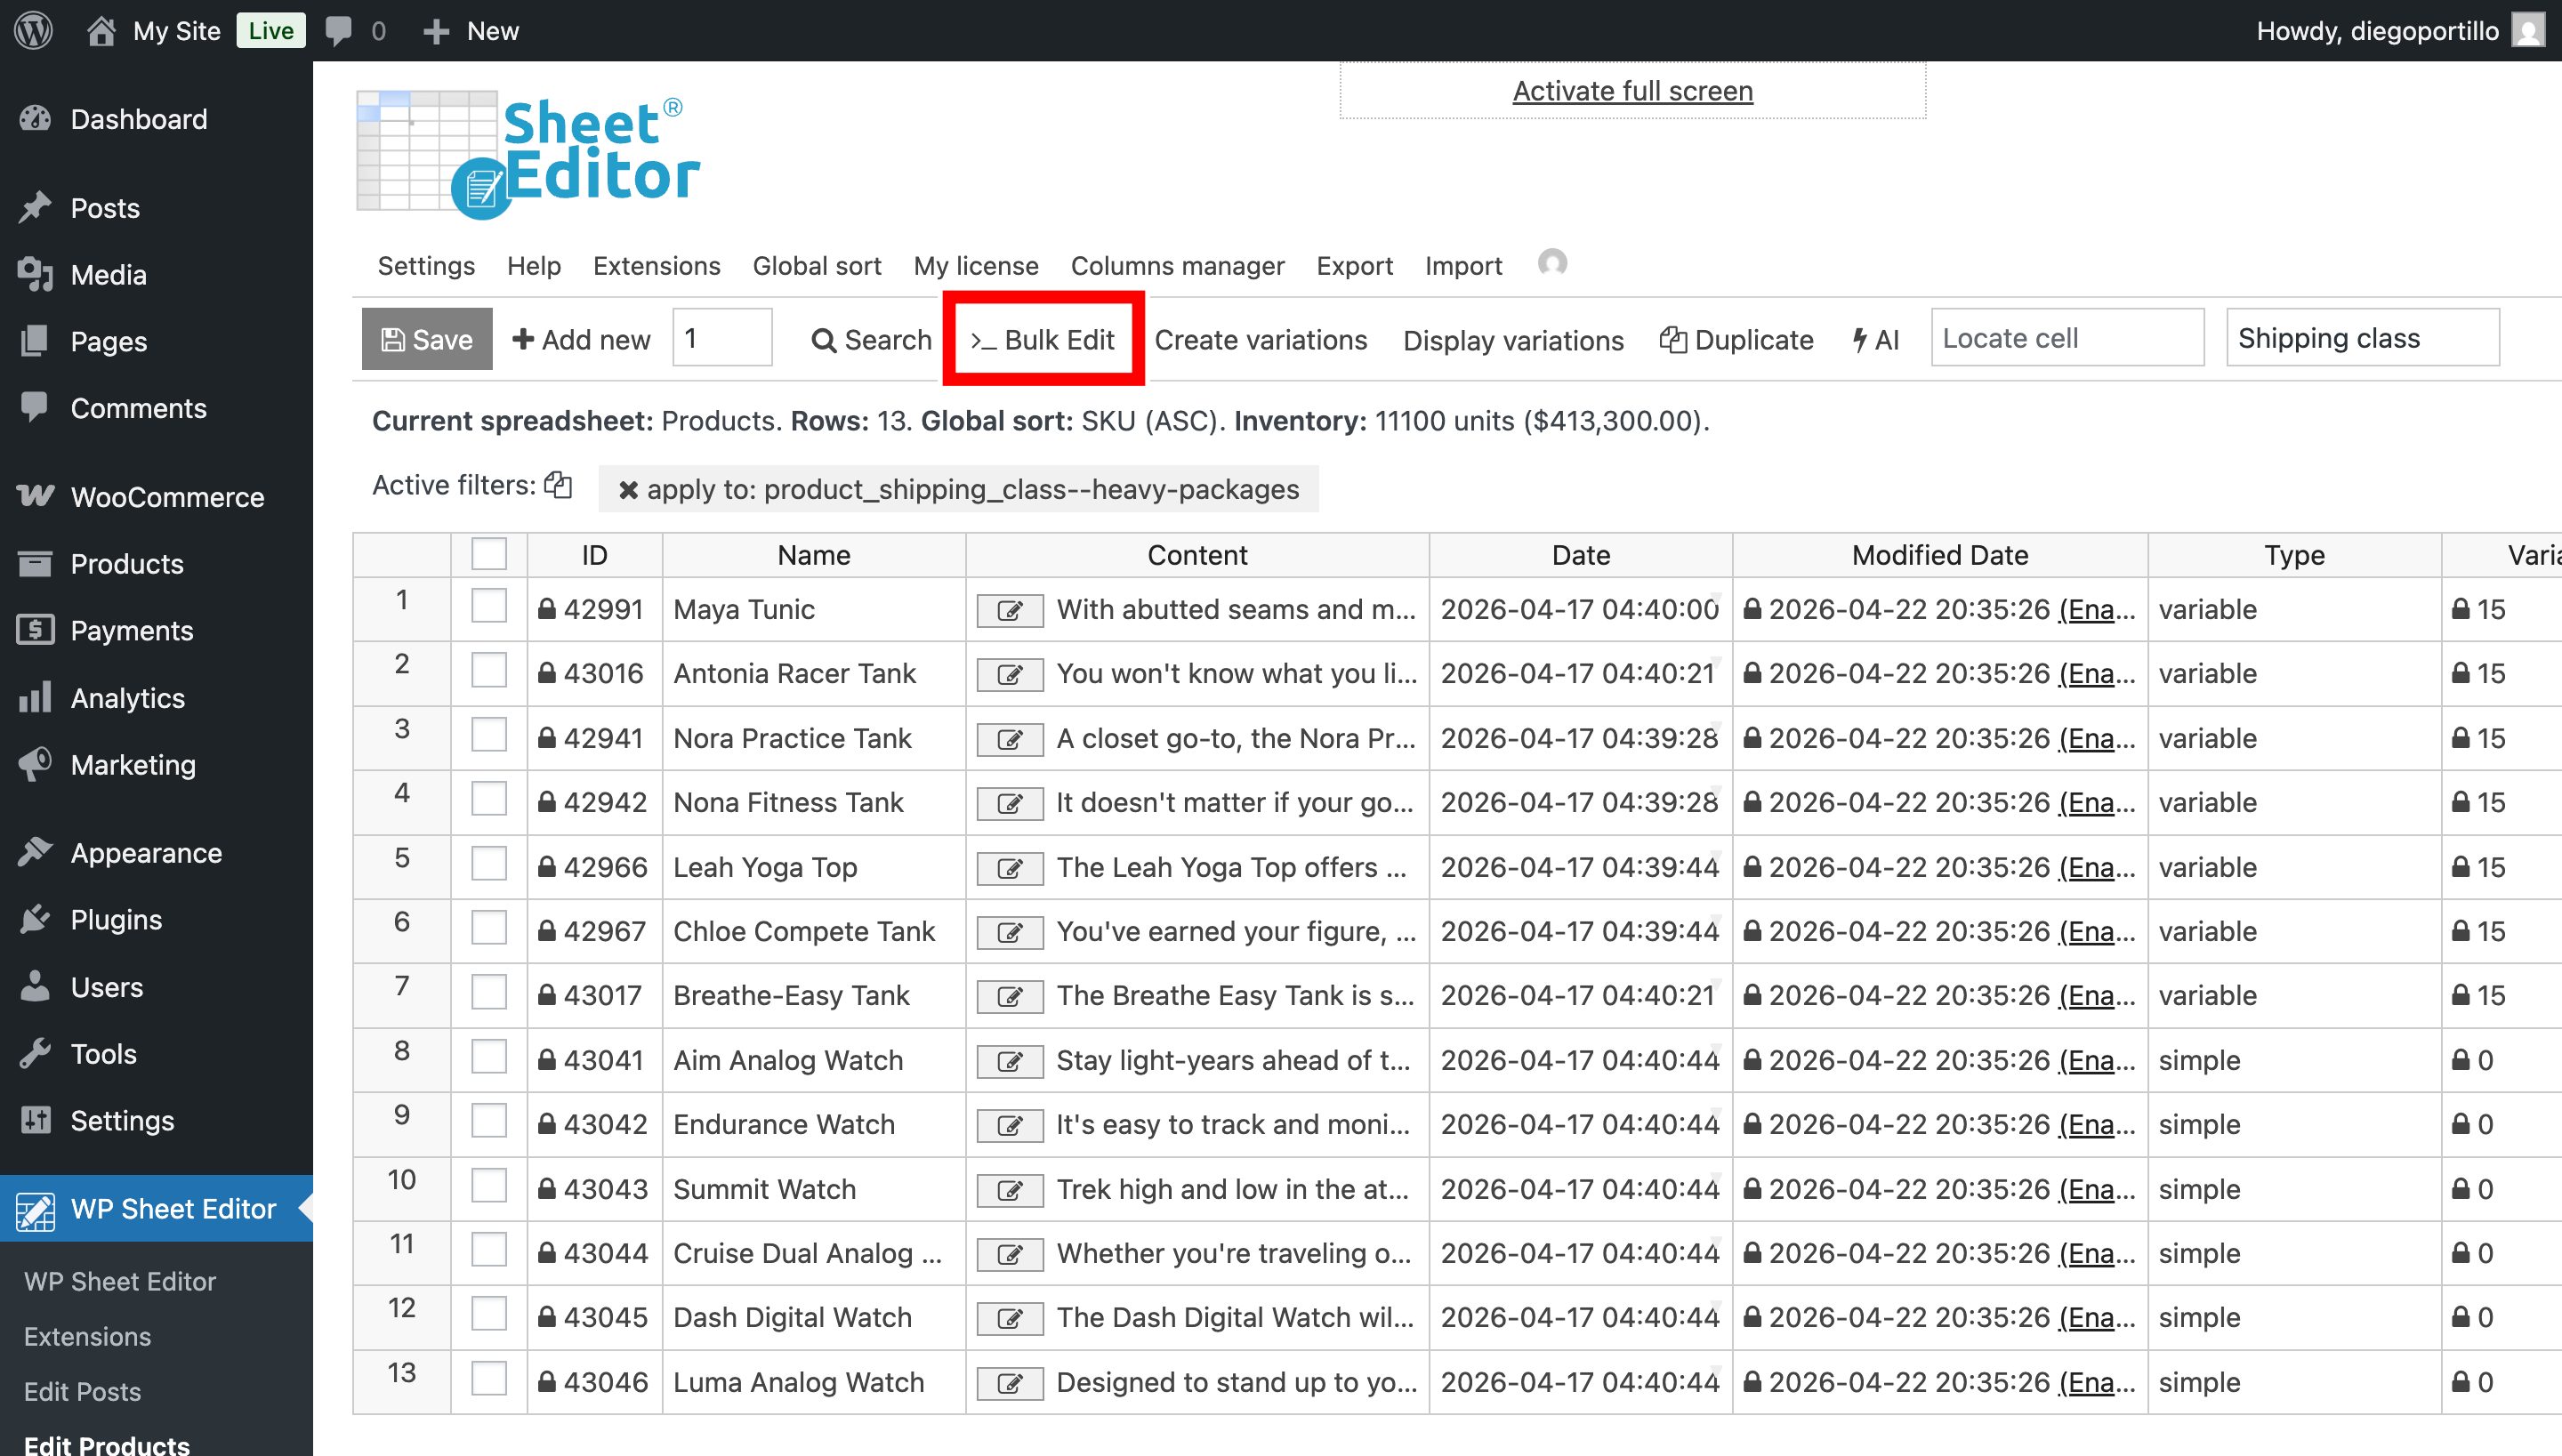This screenshot has height=1456, width=2562.
Task: Select the checkbox for Endurance Watch row
Action: pos(489,1121)
